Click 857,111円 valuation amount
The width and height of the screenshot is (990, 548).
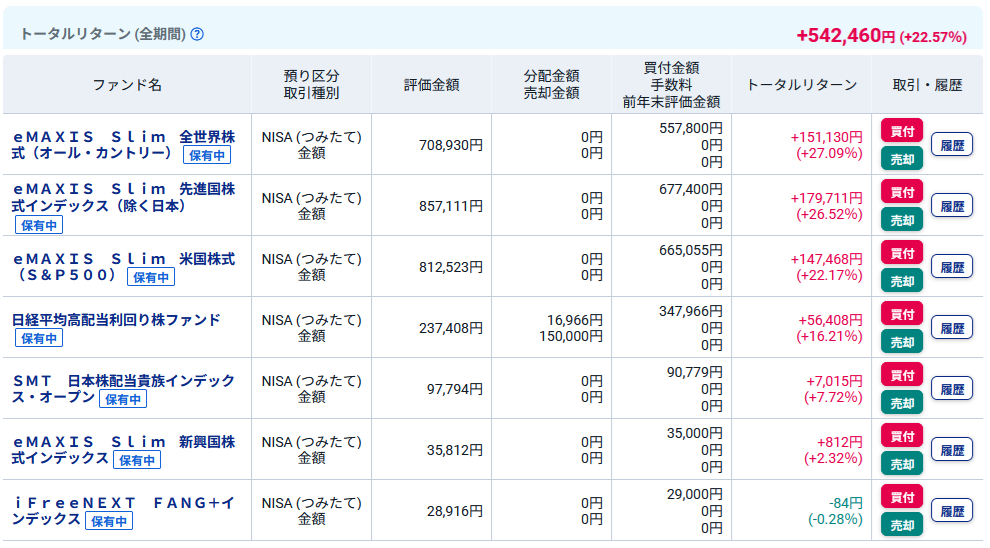pyautogui.click(x=451, y=206)
